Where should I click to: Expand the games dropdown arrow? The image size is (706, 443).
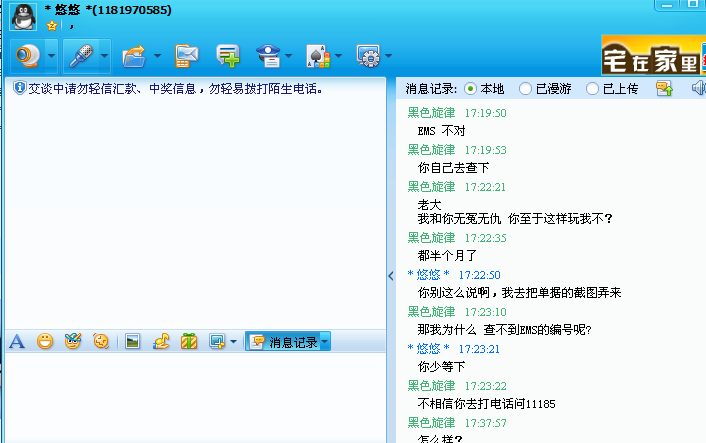(339, 56)
